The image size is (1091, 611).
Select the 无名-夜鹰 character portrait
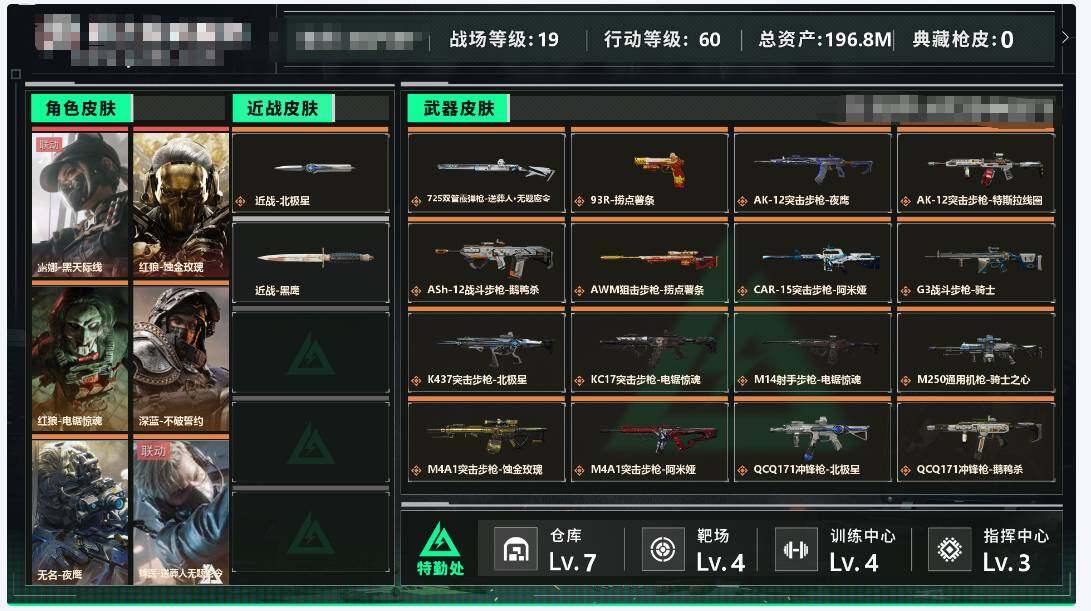pos(80,510)
